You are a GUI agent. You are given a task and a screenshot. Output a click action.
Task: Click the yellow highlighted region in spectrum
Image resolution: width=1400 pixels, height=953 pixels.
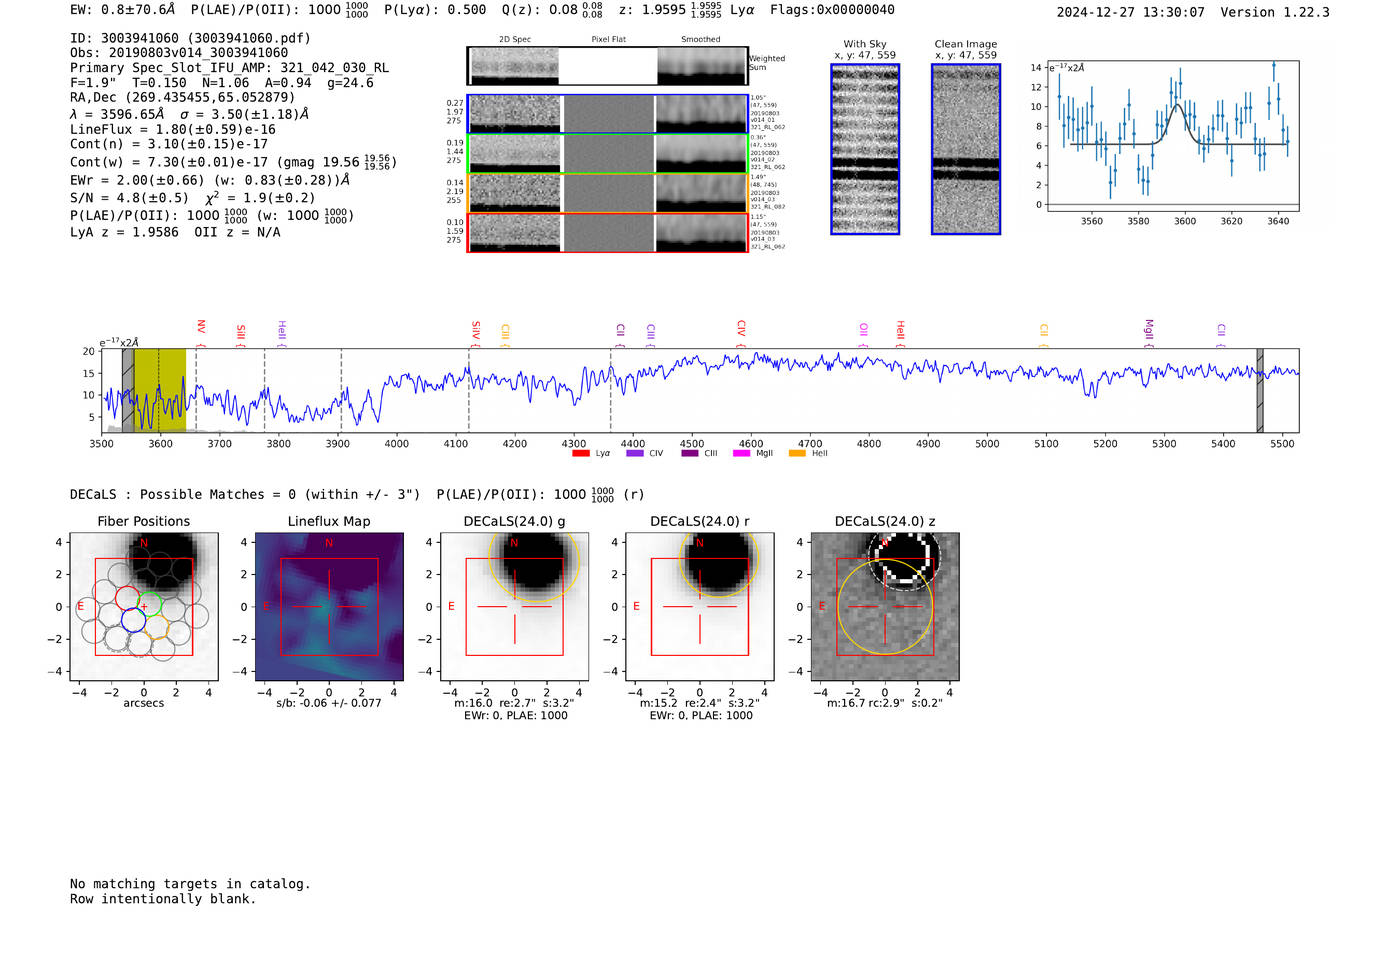(160, 390)
